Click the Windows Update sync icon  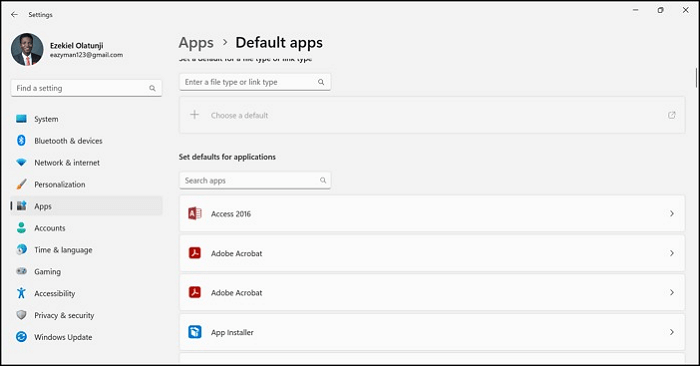(x=21, y=337)
